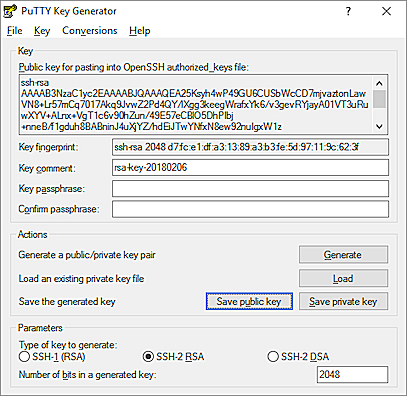Viewport: 407px width, 396px height.
Task: Click the 'Key fingerprint:' label
Action: [x=48, y=147]
